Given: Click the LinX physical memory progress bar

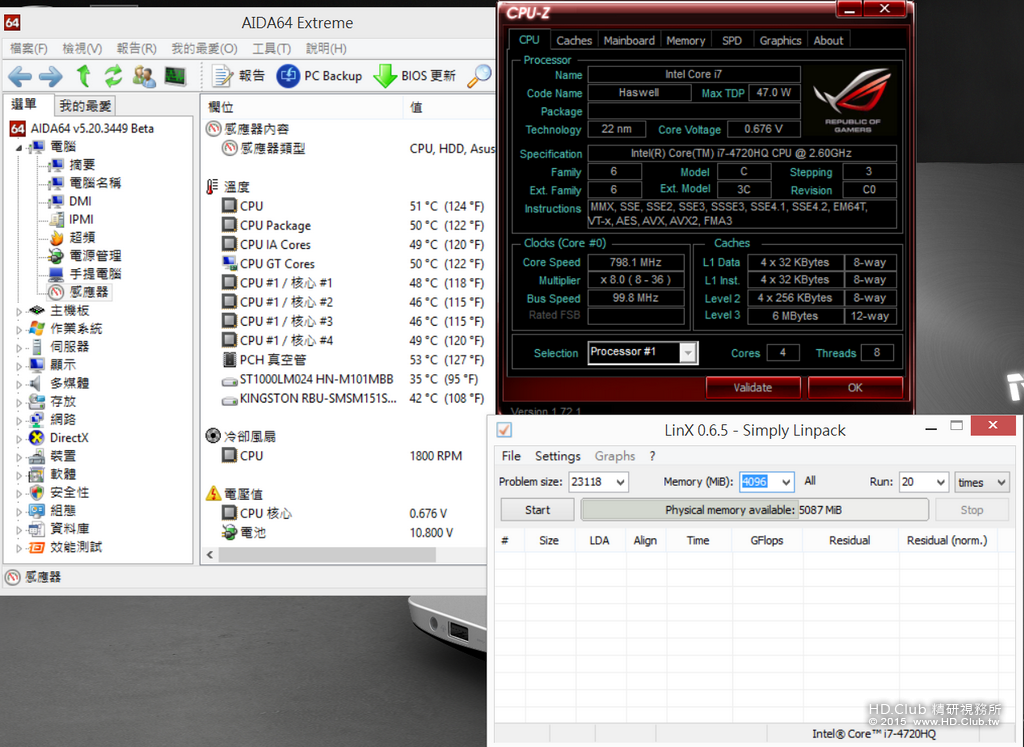Looking at the screenshot, I should (x=754, y=510).
